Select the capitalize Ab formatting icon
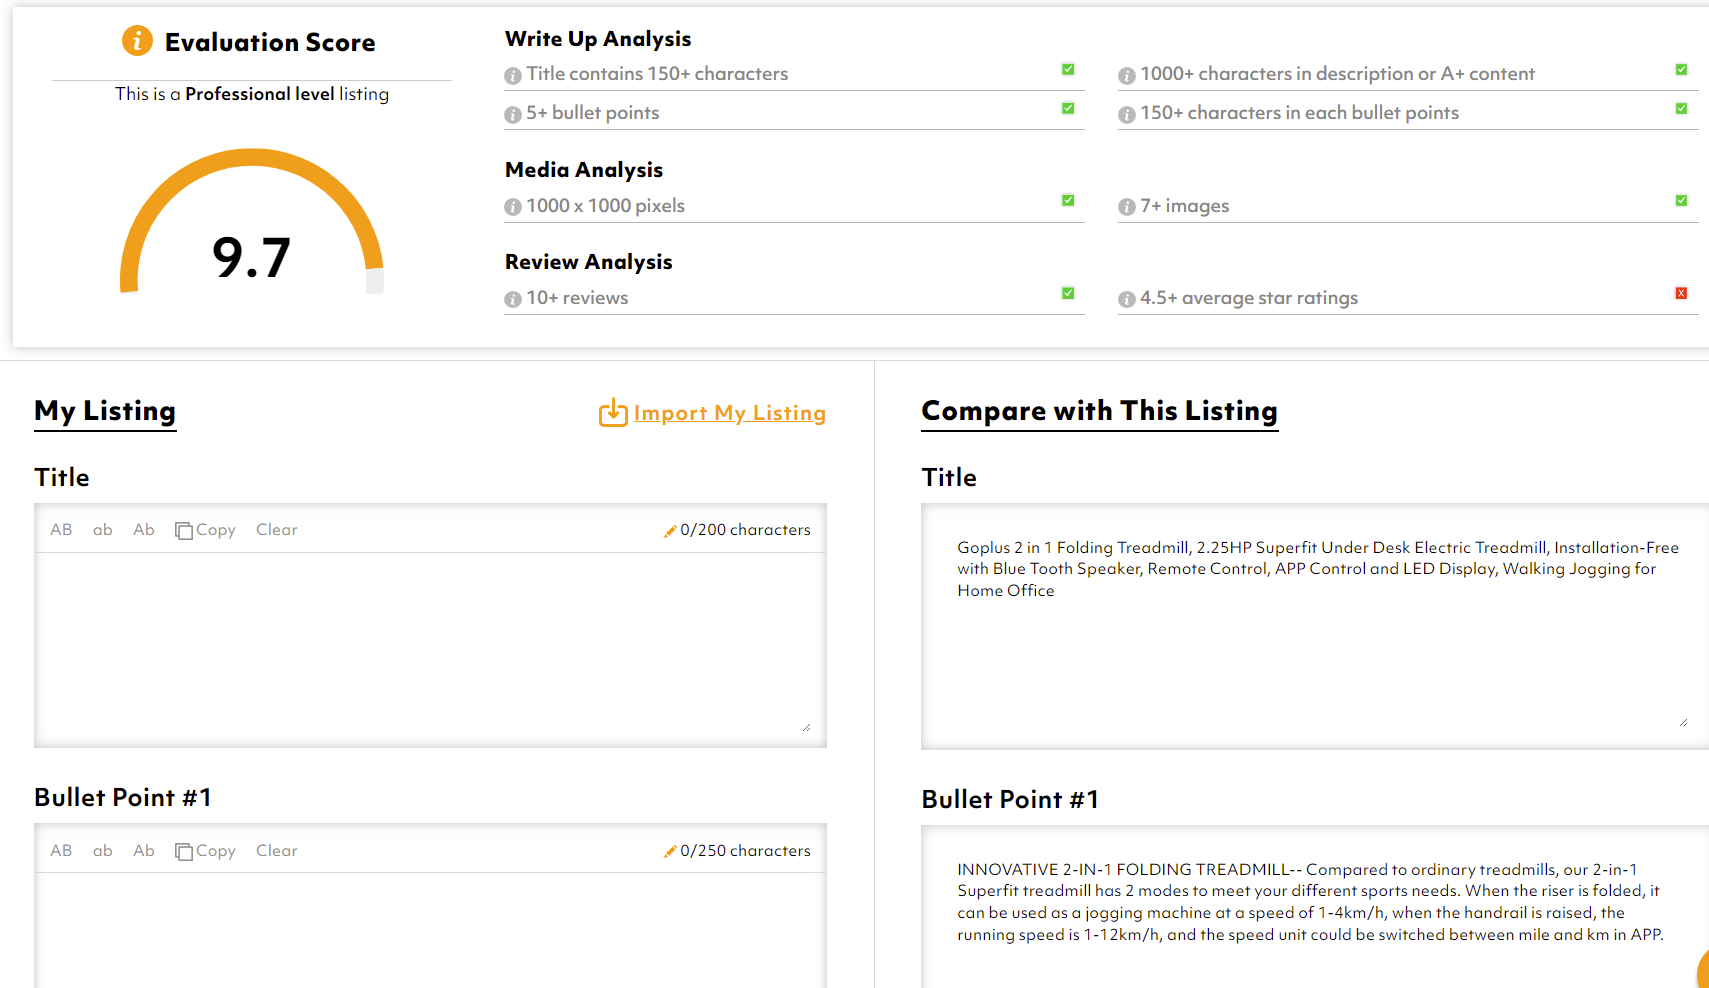The image size is (1709, 988). (x=143, y=529)
